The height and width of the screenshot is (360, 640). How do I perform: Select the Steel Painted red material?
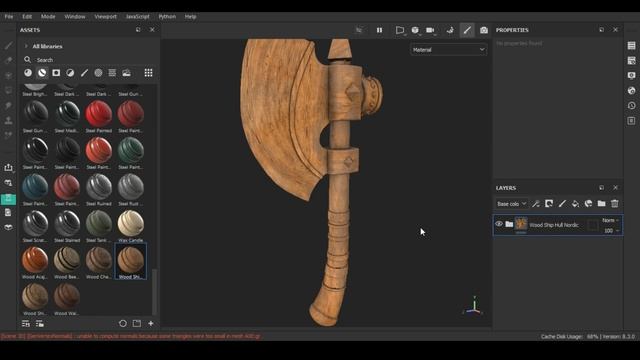[98, 117]
